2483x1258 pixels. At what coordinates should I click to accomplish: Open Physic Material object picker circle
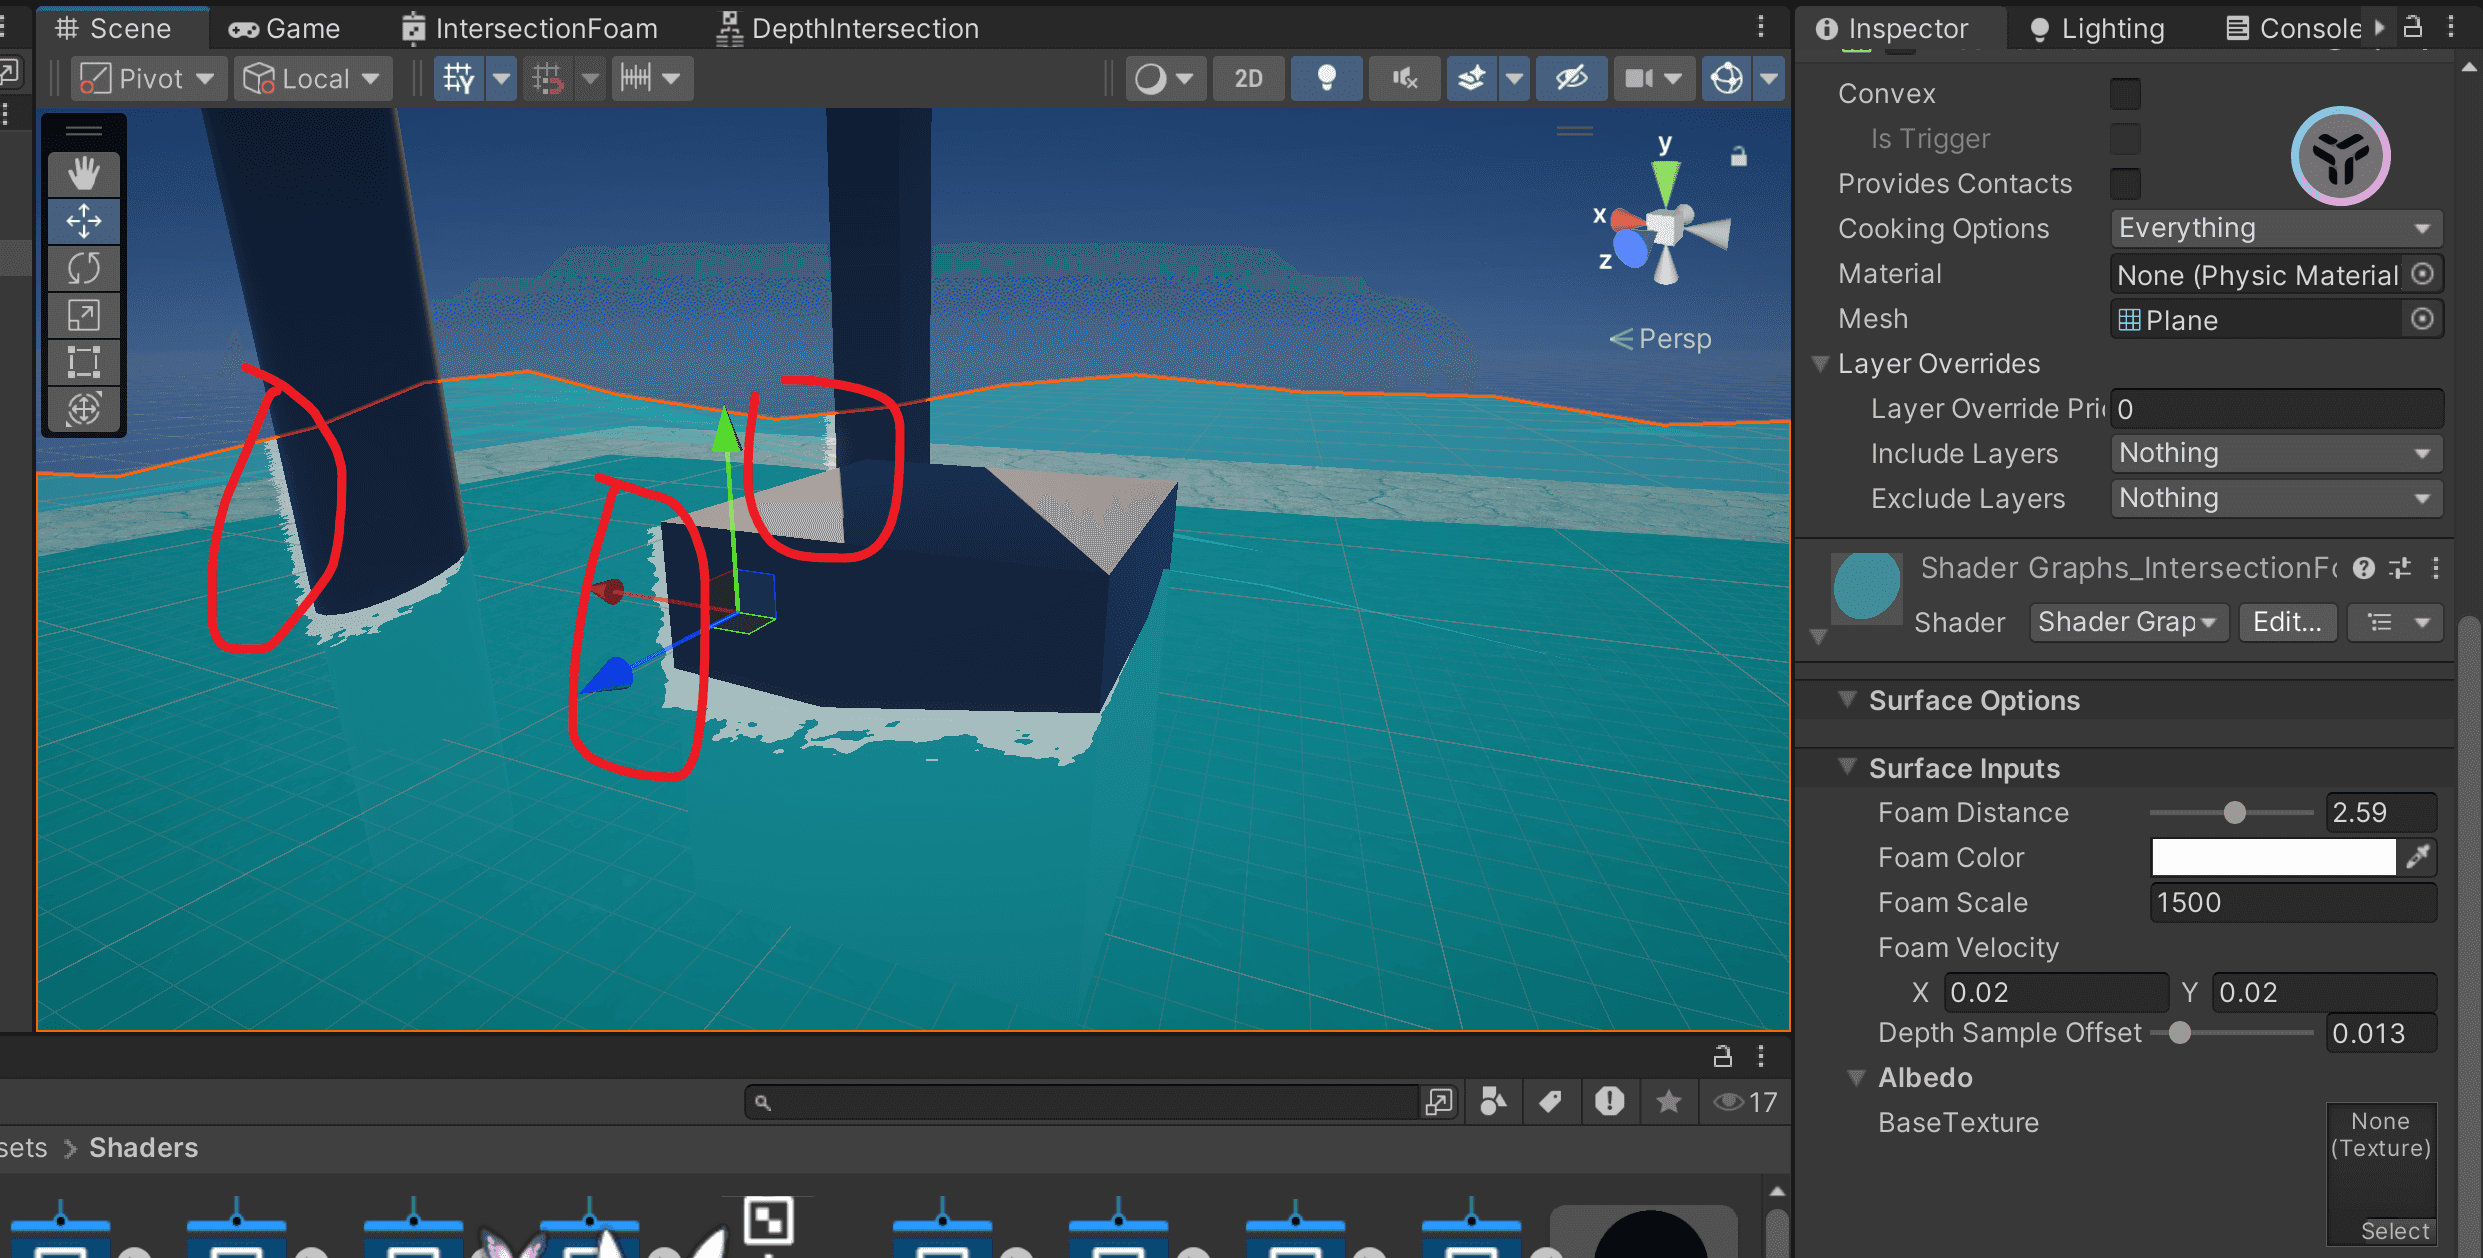(2422, 274)
